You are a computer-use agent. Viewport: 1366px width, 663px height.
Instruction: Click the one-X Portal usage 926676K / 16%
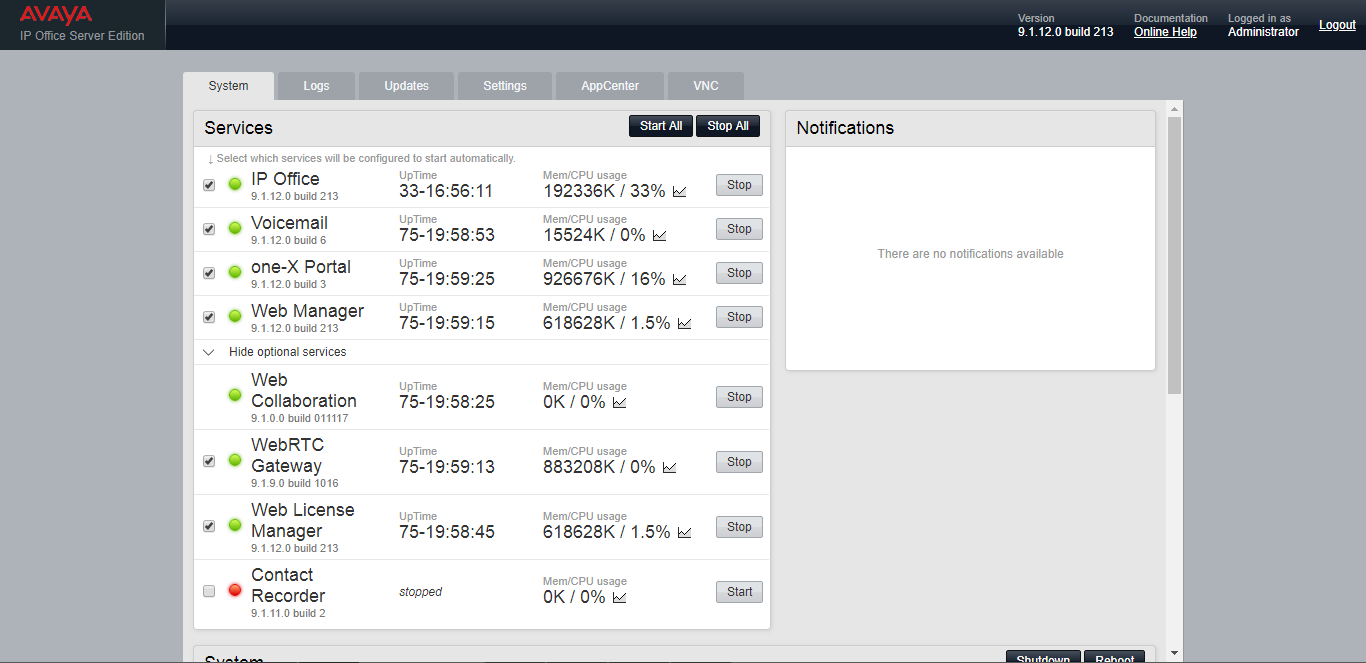[x=604, y=279]
